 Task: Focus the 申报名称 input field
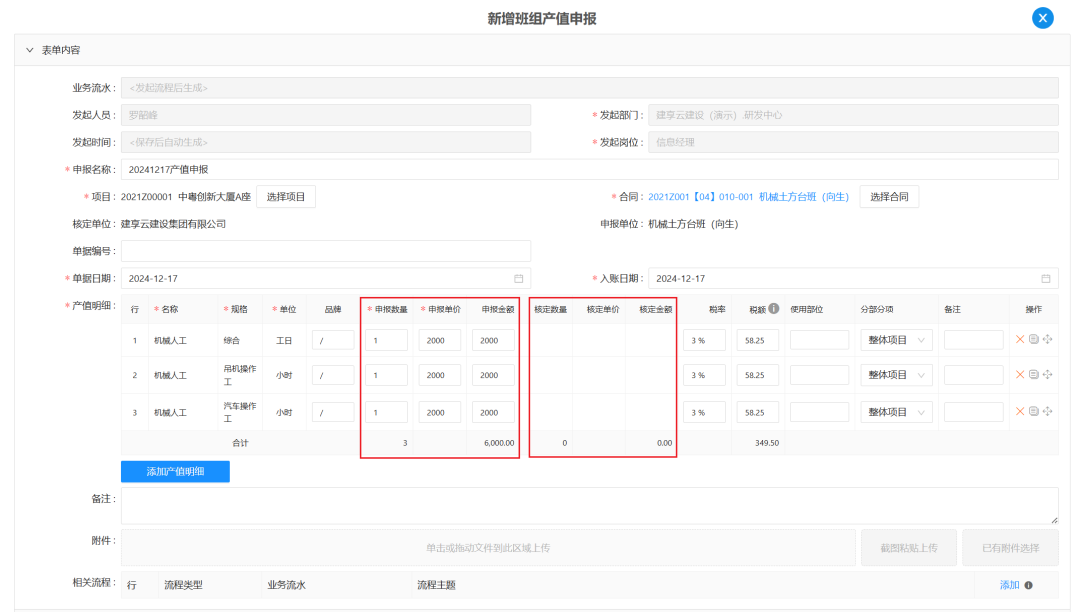coord(589,170)
